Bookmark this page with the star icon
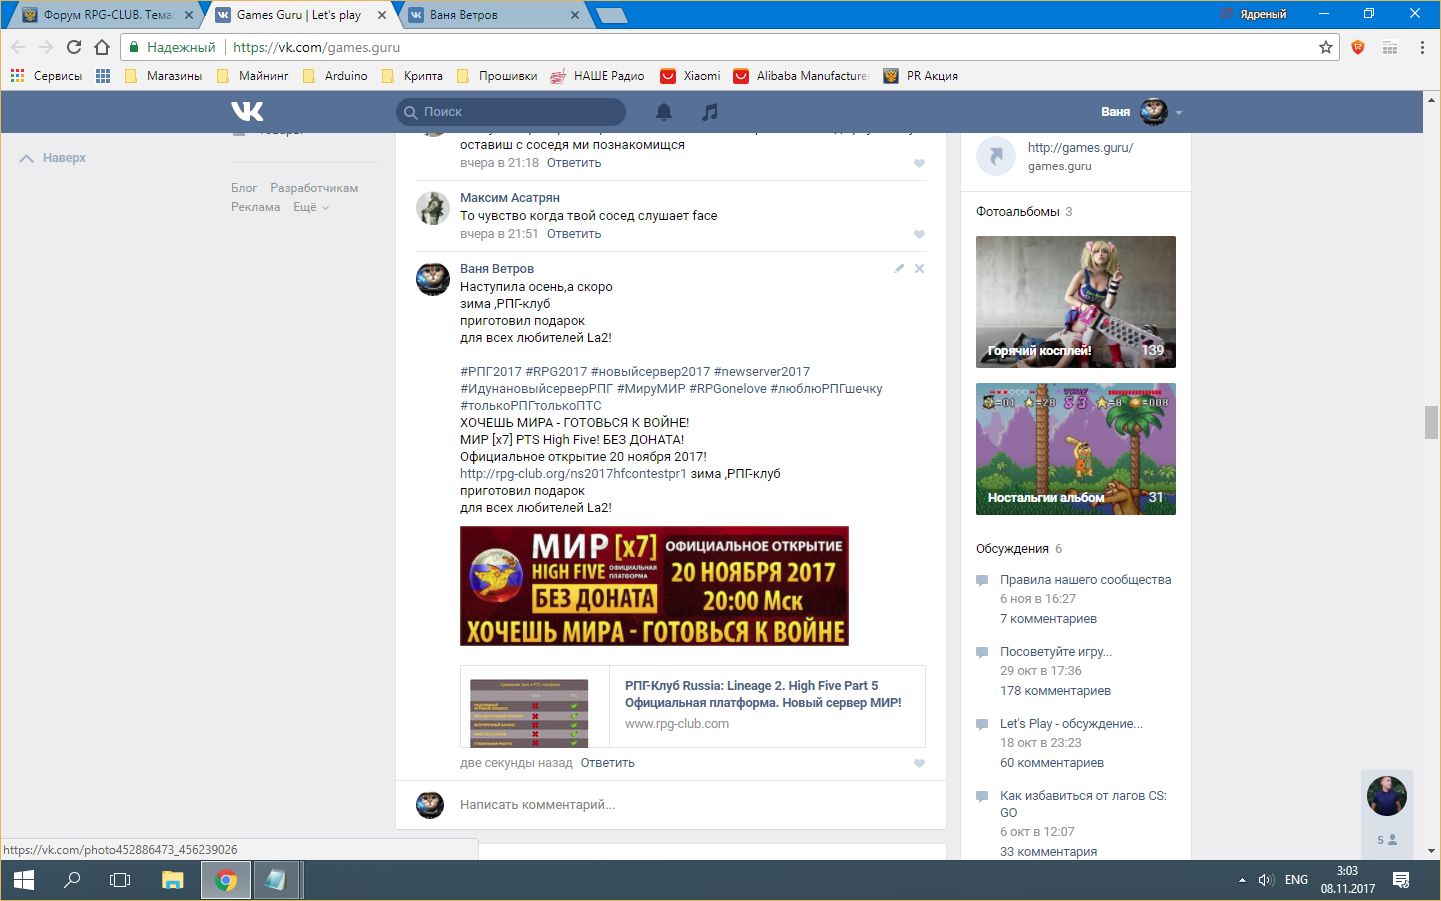 tap(1326, 47)
